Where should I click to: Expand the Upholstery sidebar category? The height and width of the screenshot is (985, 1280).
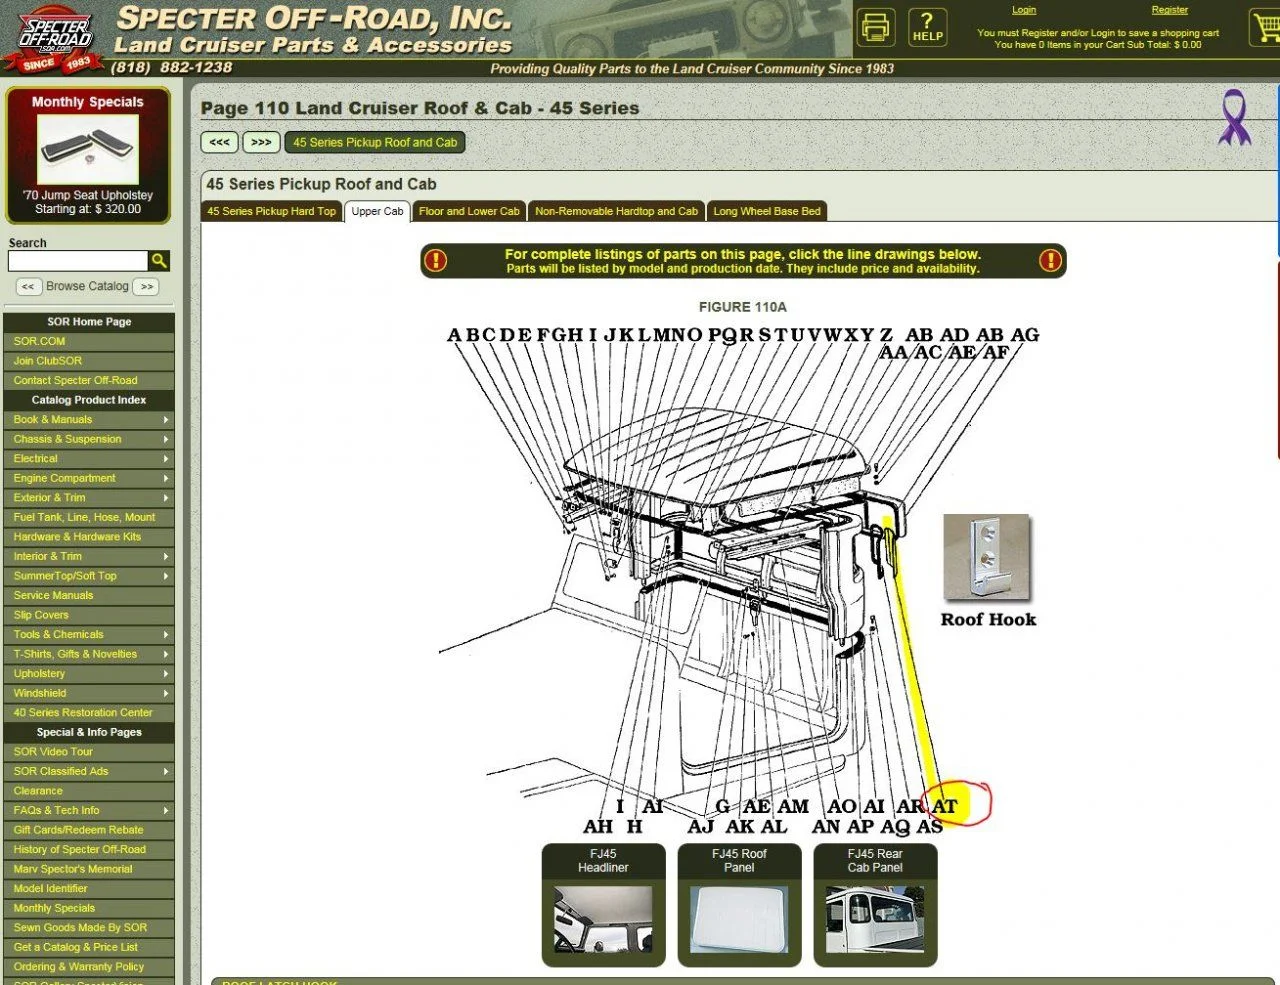[88, 674]
